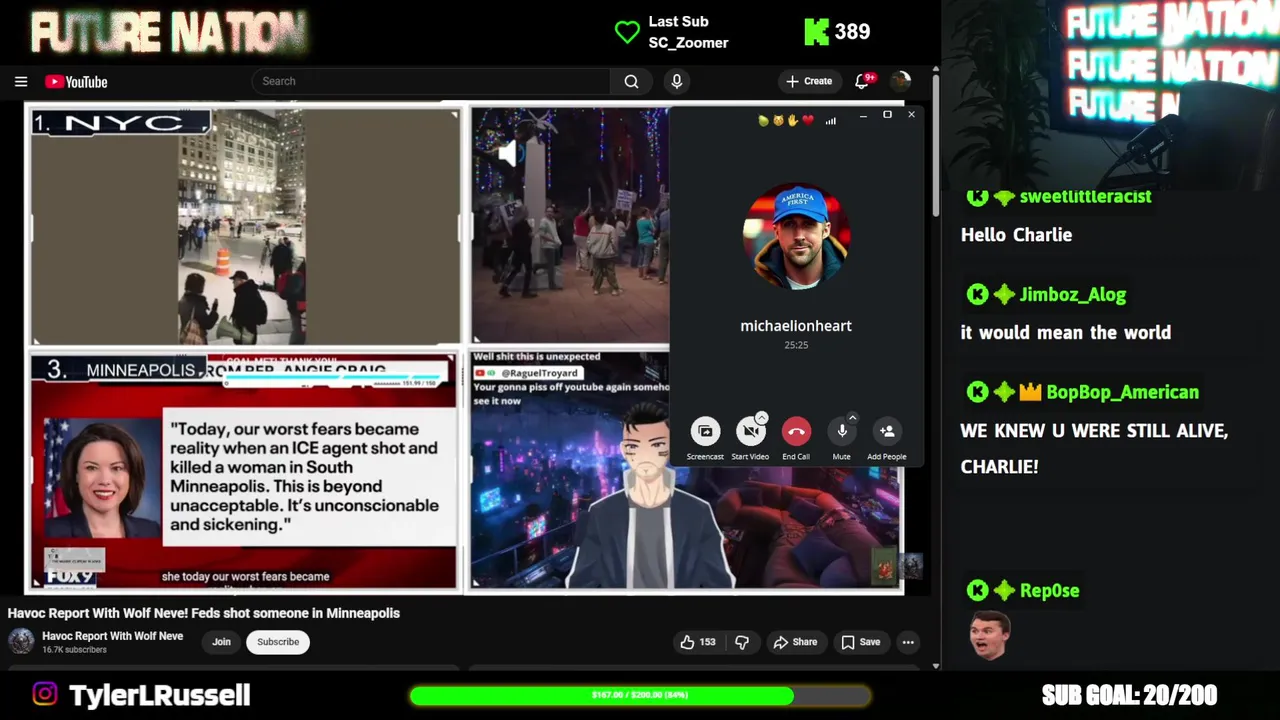This screenshot has width=1280, height=720.
Task: Expand the microphone options chevron
Action: click(853, 417)
